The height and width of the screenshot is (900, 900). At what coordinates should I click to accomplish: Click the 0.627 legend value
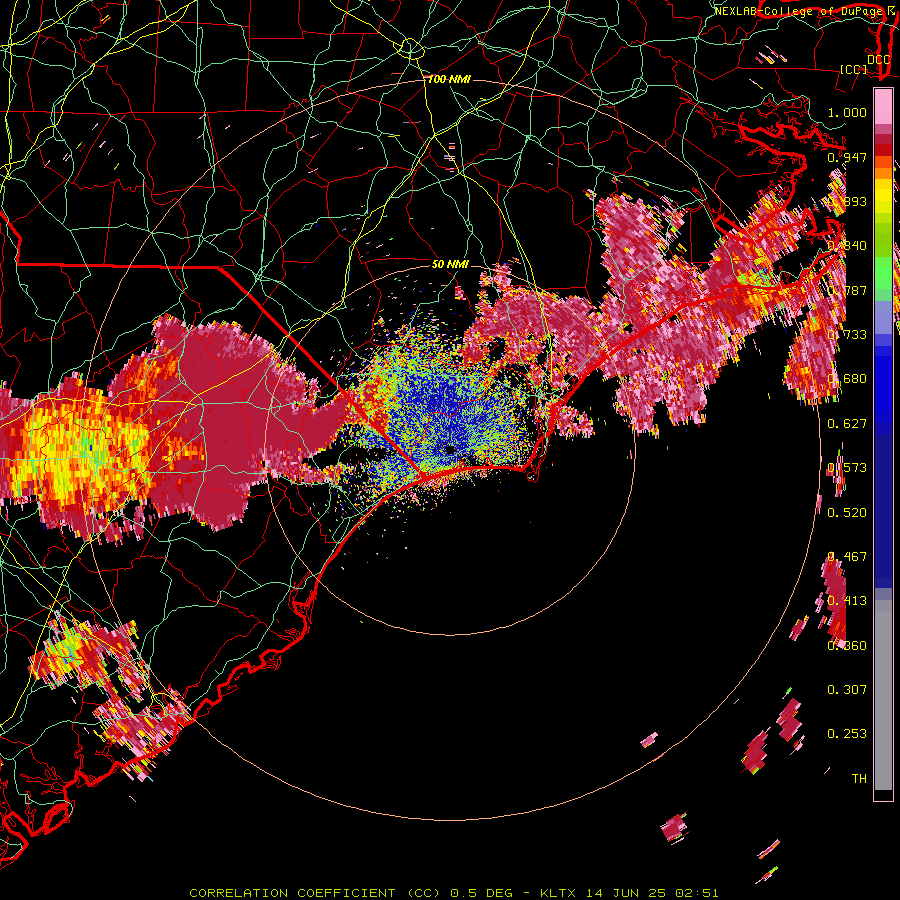pyautogui.click(x=847, y=423)
